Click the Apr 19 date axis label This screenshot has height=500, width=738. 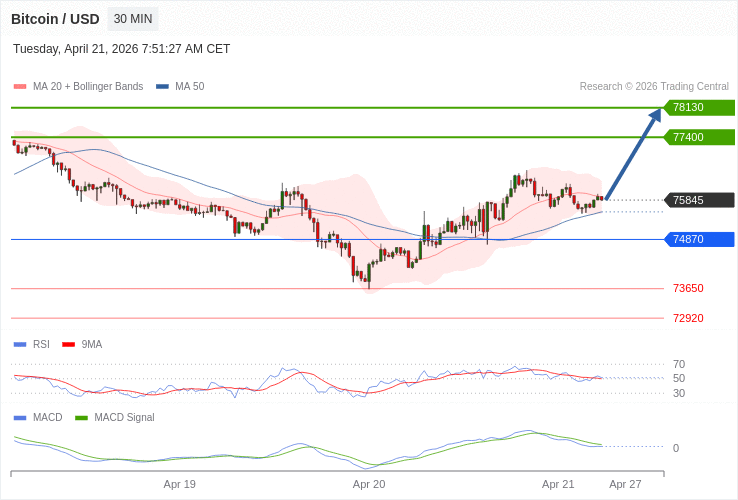180,484
